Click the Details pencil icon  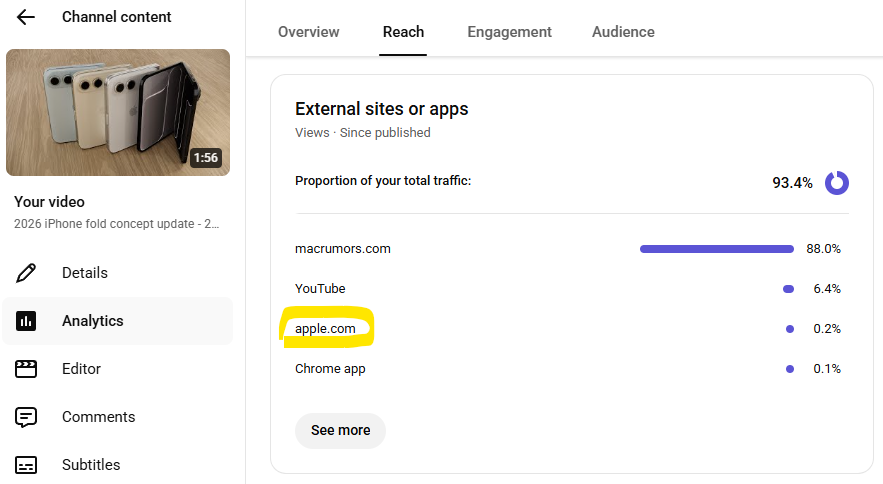[x=27, y=273]
